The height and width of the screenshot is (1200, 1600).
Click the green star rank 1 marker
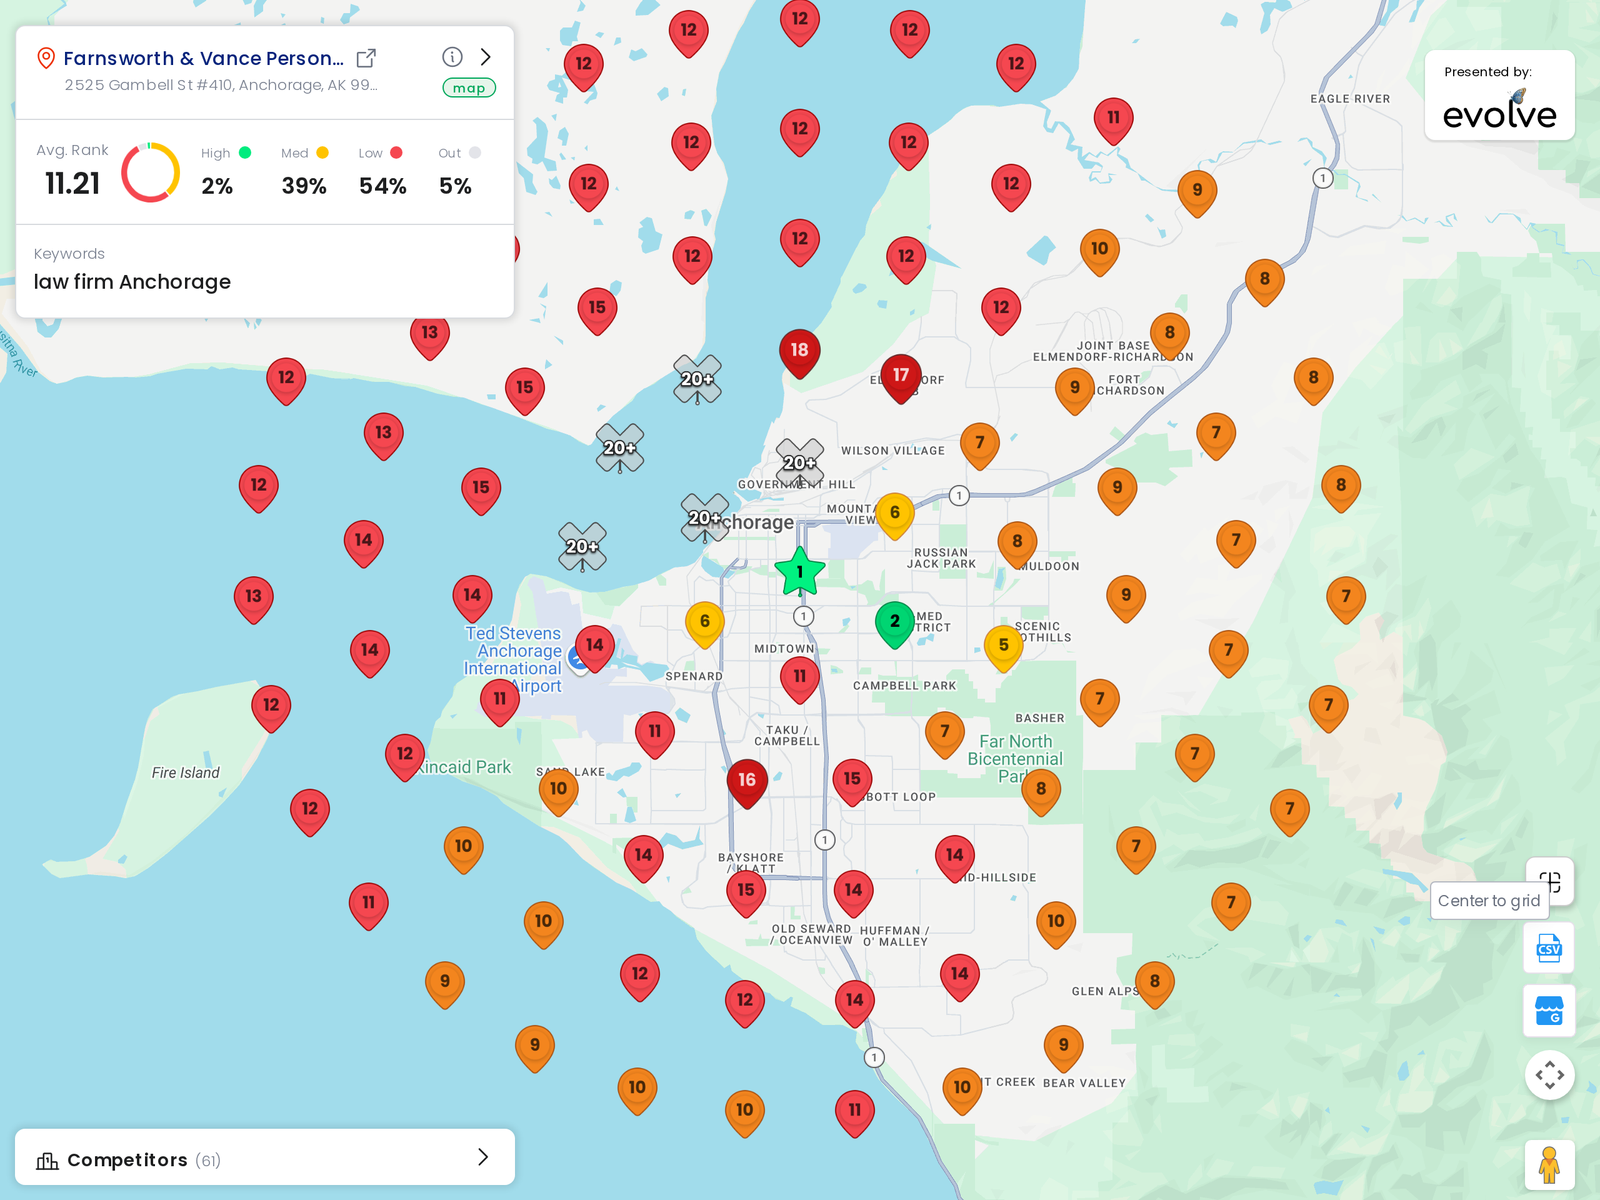pyautogui.click(x=800, y=572)
